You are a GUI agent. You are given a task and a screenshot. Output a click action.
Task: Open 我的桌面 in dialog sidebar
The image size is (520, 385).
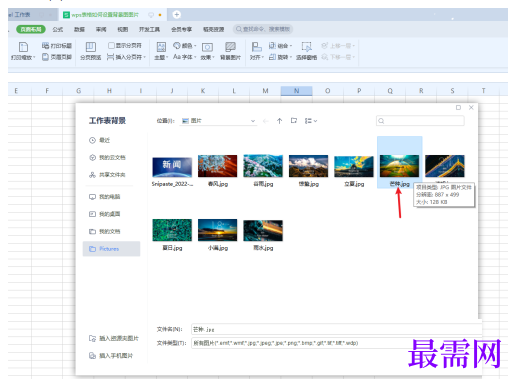(105, 214)
